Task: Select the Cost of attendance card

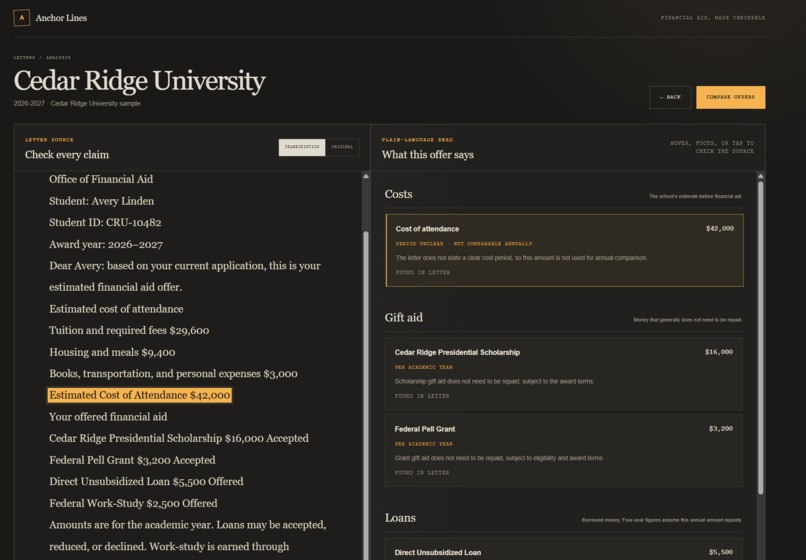Action: coord(564,250)
